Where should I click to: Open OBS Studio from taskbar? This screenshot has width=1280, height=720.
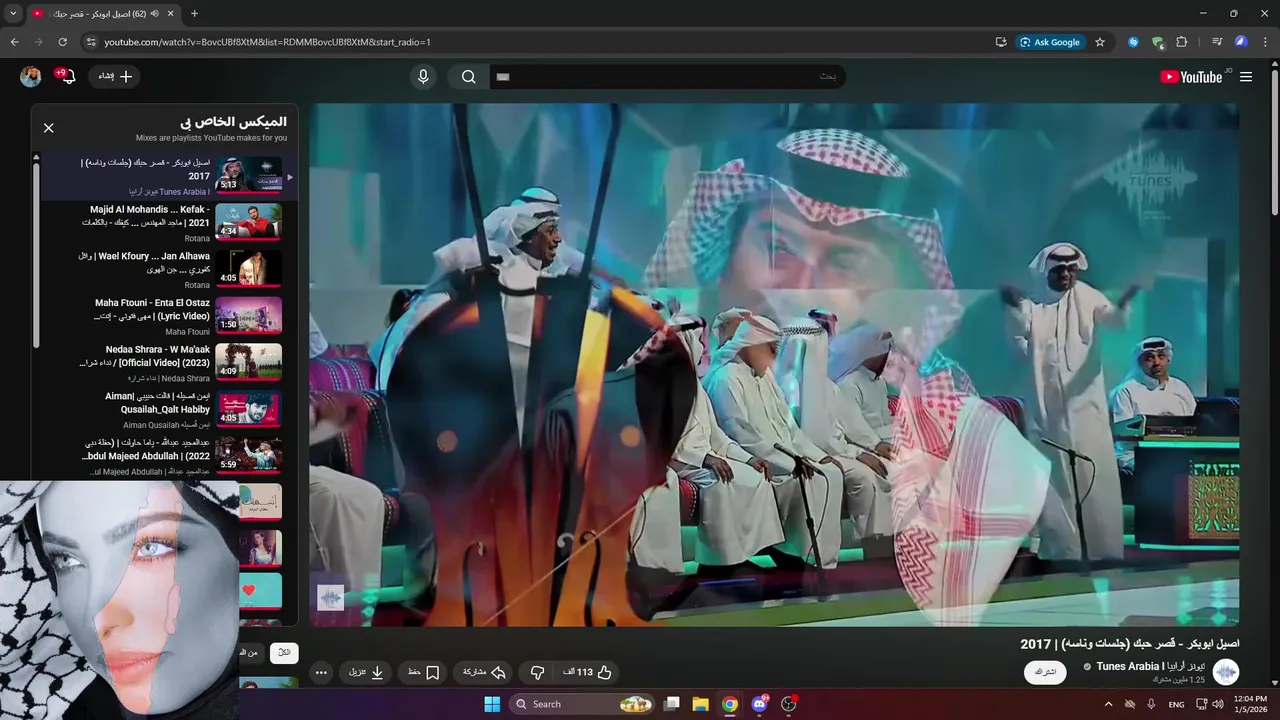(x=788, y=704)
